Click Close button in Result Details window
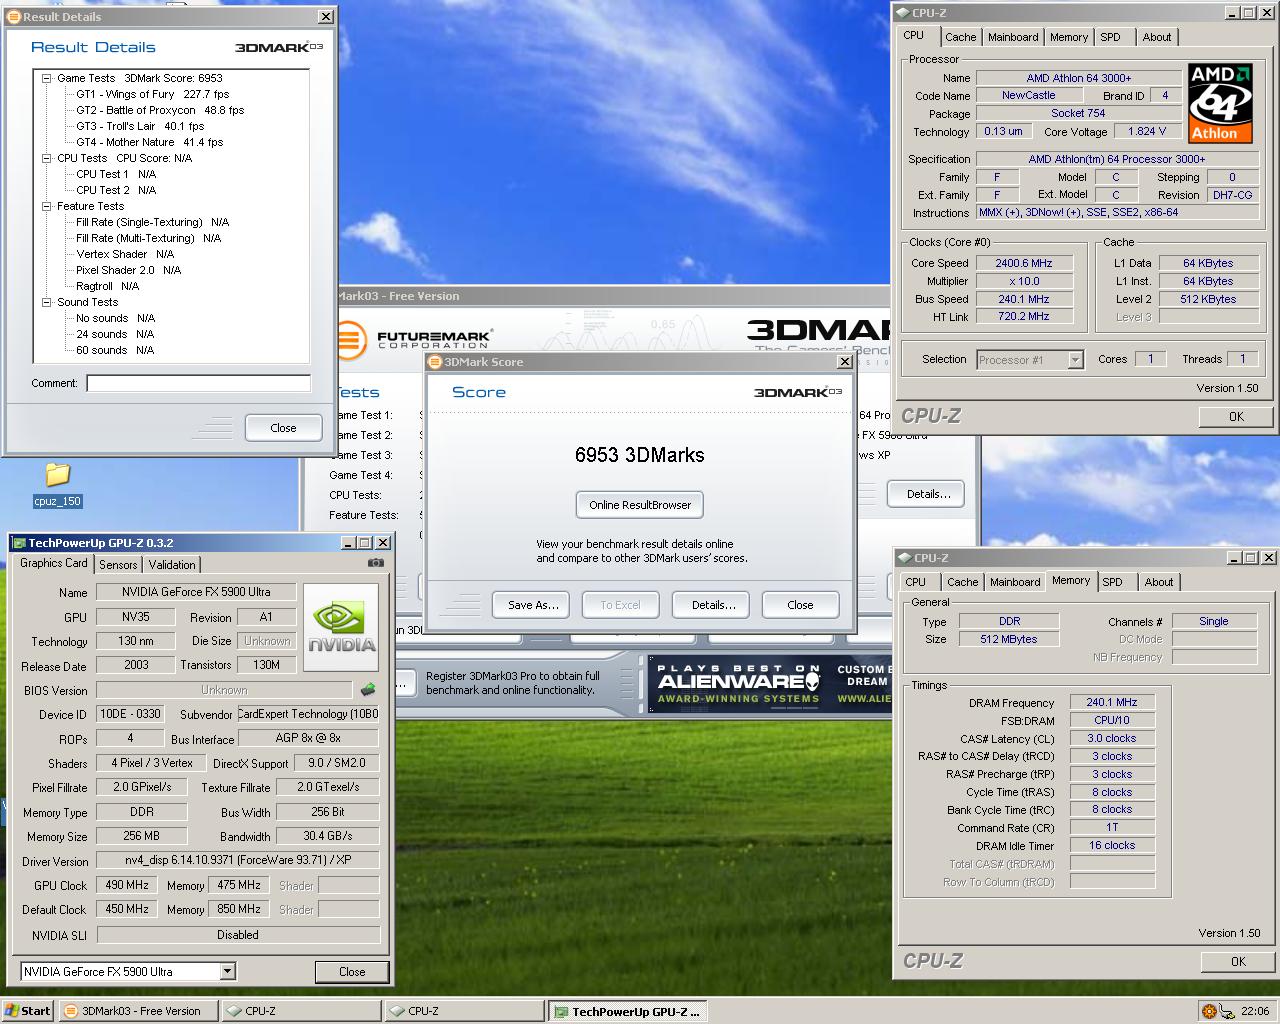1280x1024 pixels. click(283, 428)
